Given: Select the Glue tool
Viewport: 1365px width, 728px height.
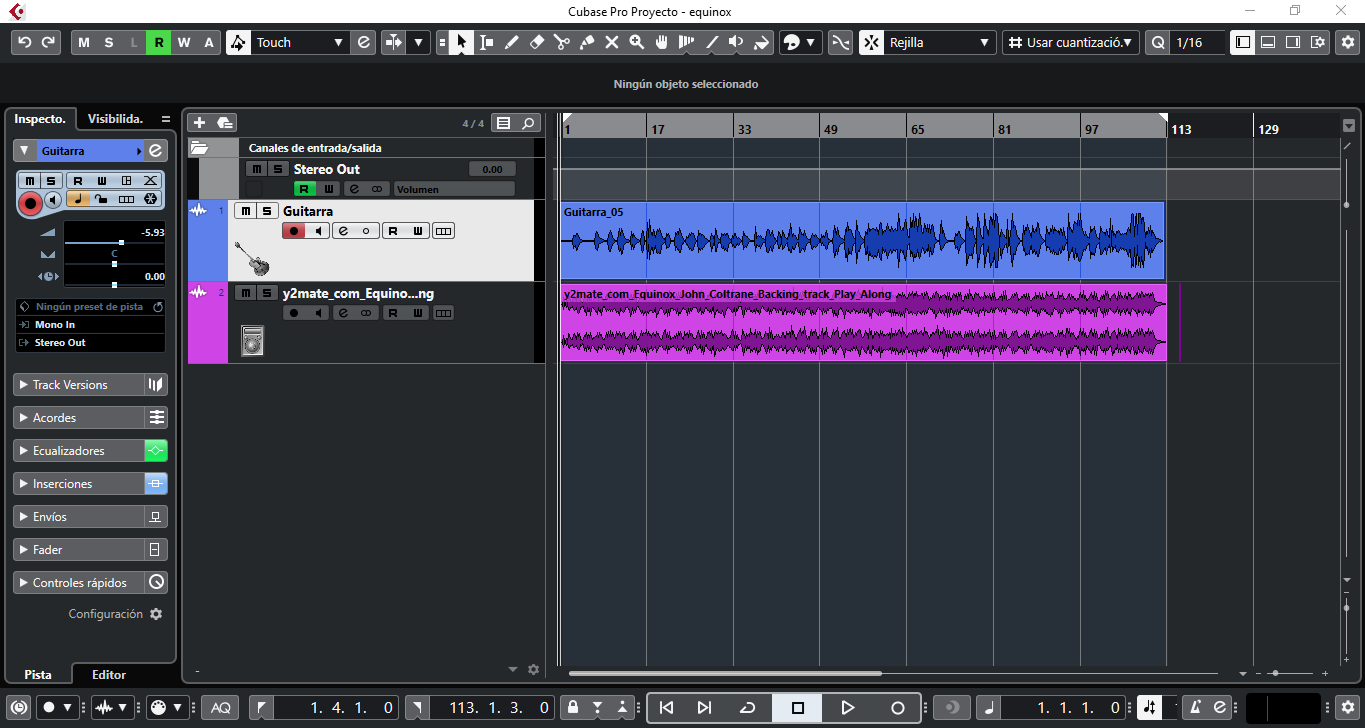Looking at the screenshot, I should pyautogui.click(x=586, y=42).
